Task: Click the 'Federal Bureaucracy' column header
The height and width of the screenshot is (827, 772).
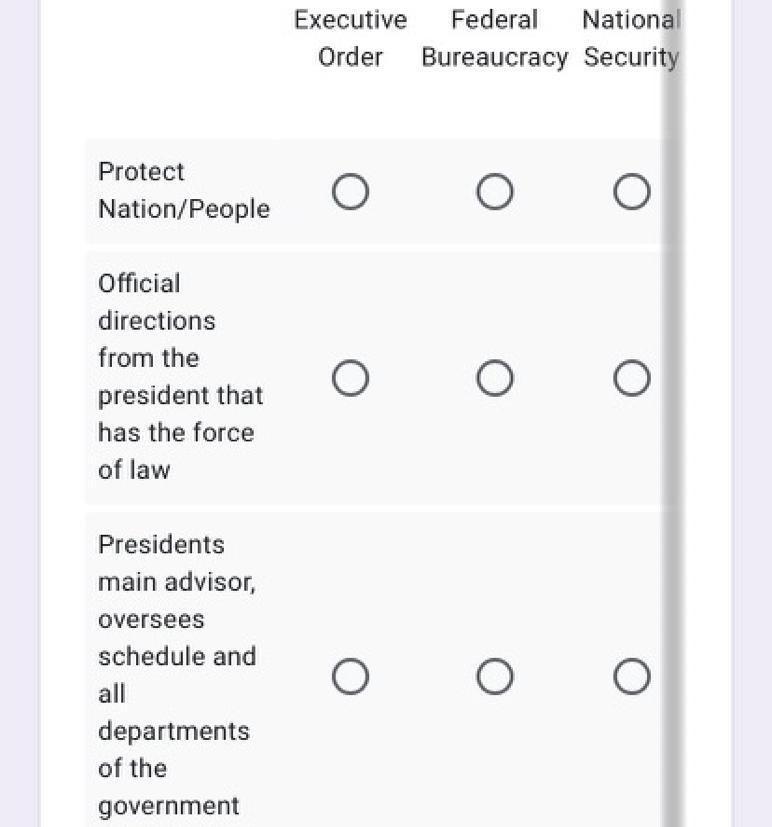Action: [495, 38]
